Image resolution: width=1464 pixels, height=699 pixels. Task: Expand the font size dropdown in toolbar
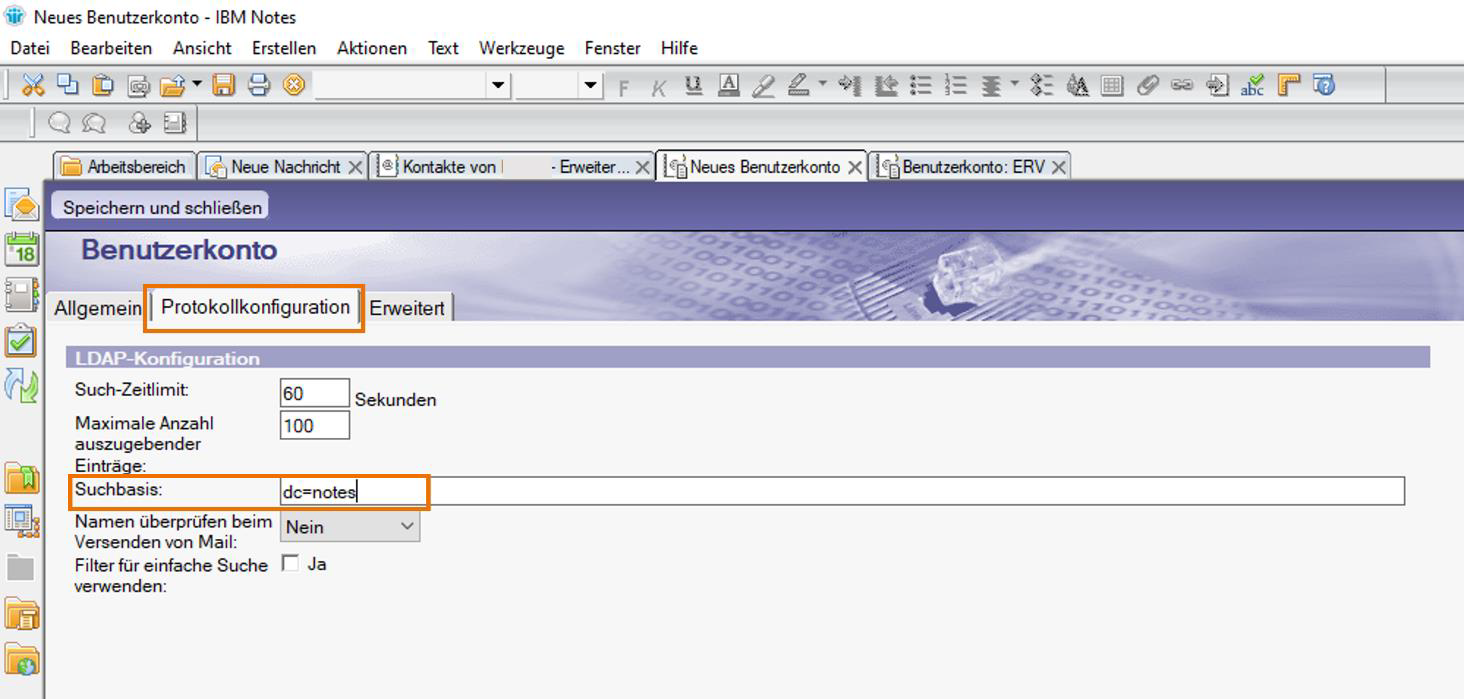[x=591, y=85]
